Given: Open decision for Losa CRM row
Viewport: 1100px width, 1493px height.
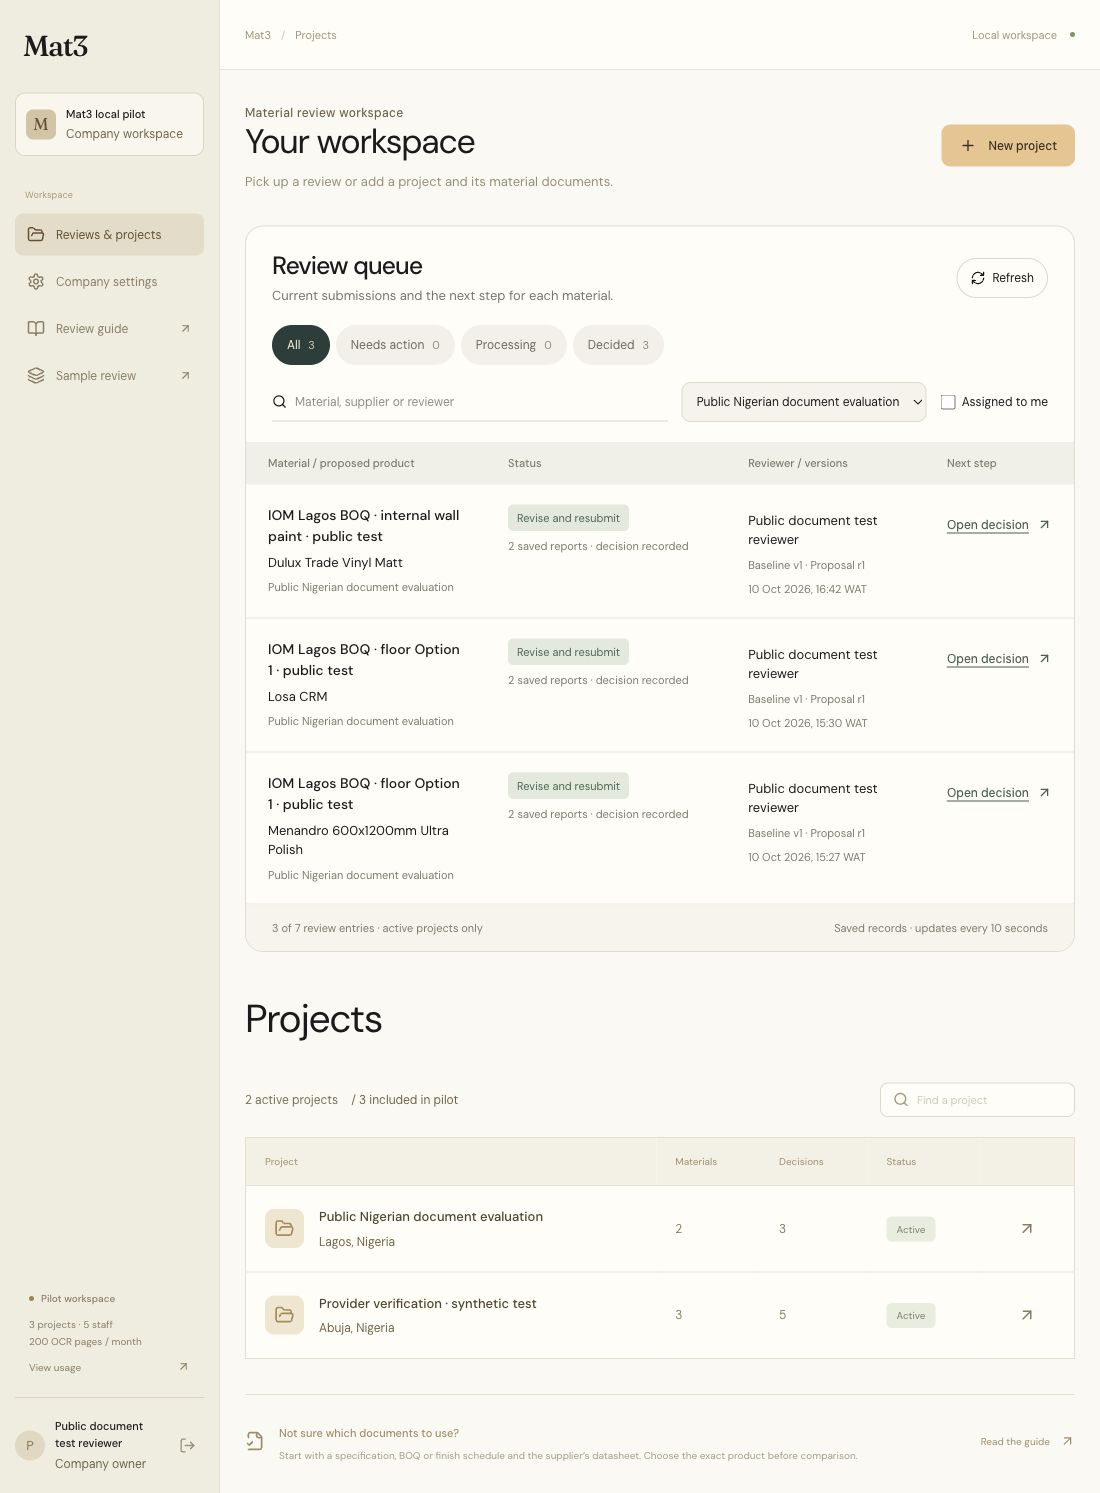Looking at the screenshot, I should (x=988, y=658).
